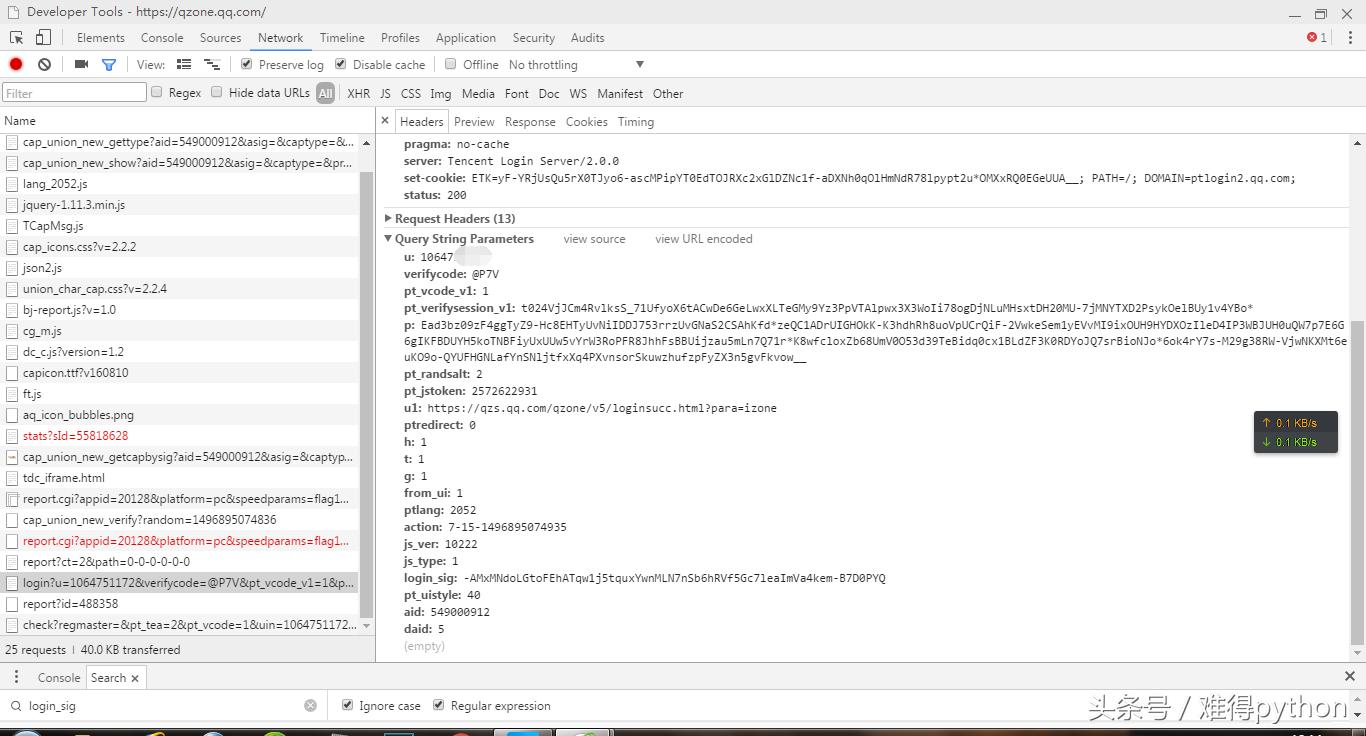Clear the login_sig search field
Image resolution: width=1366 pixels, height=736 pixels.
pos(310,705)
